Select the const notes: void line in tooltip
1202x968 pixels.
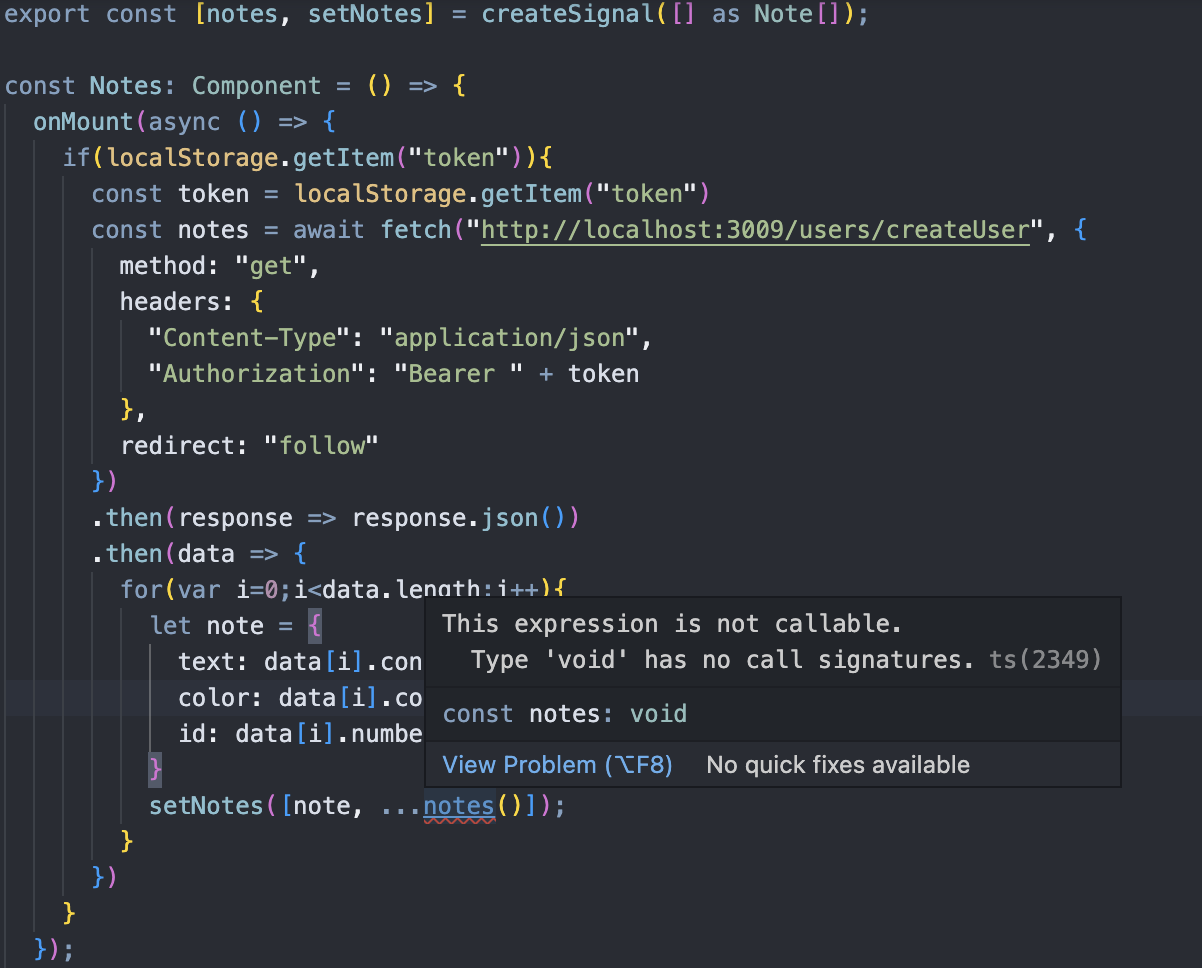pyautogui.click(x=566, y=713)
